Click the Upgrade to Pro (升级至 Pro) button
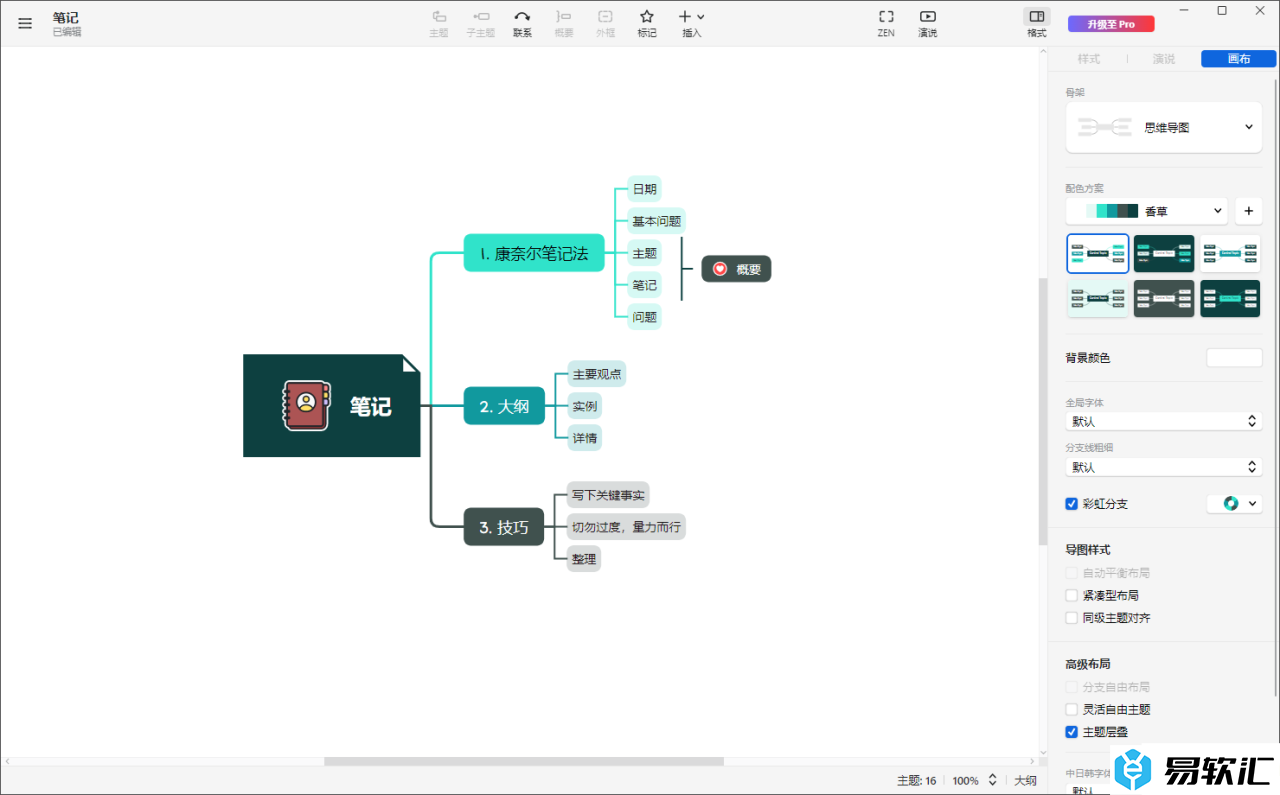This screenshot has height=795, width=1280. click(x=1111, y=24)
